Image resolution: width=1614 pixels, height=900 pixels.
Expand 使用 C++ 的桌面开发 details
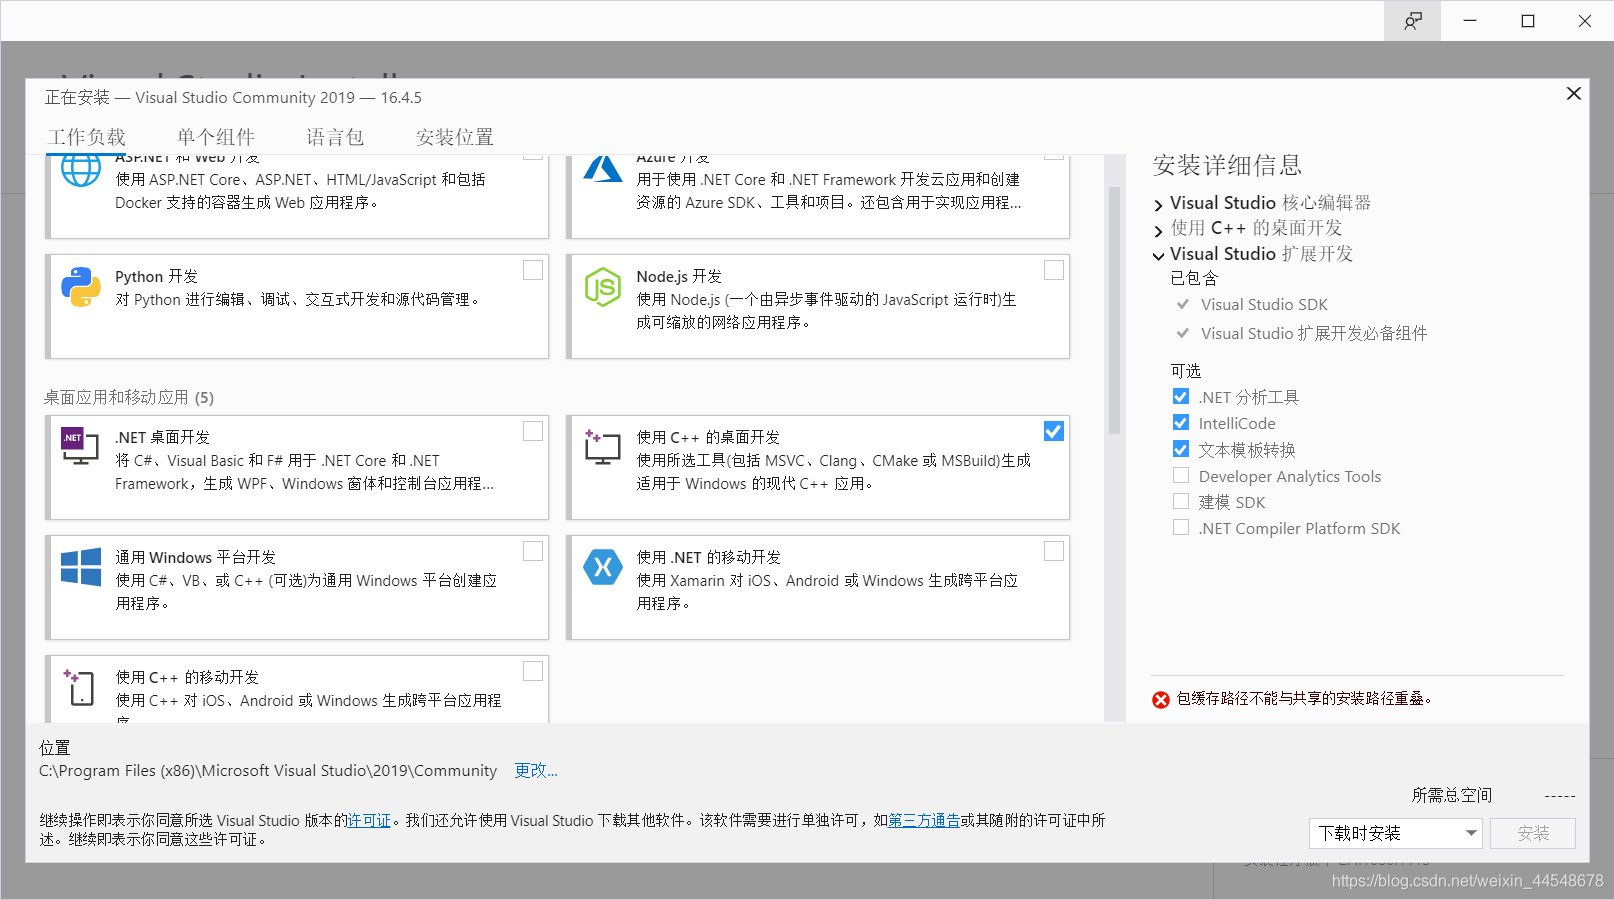coord(1159,231)
